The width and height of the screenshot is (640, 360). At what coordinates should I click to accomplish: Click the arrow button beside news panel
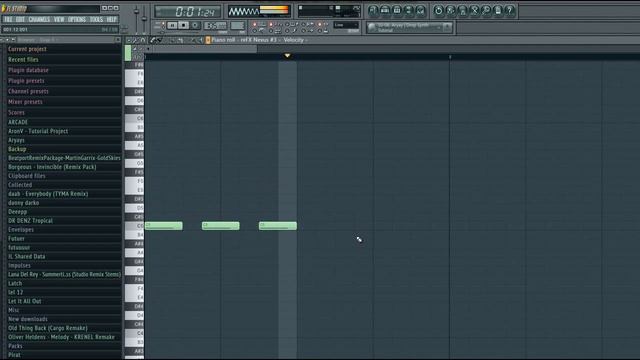[447, 27]
